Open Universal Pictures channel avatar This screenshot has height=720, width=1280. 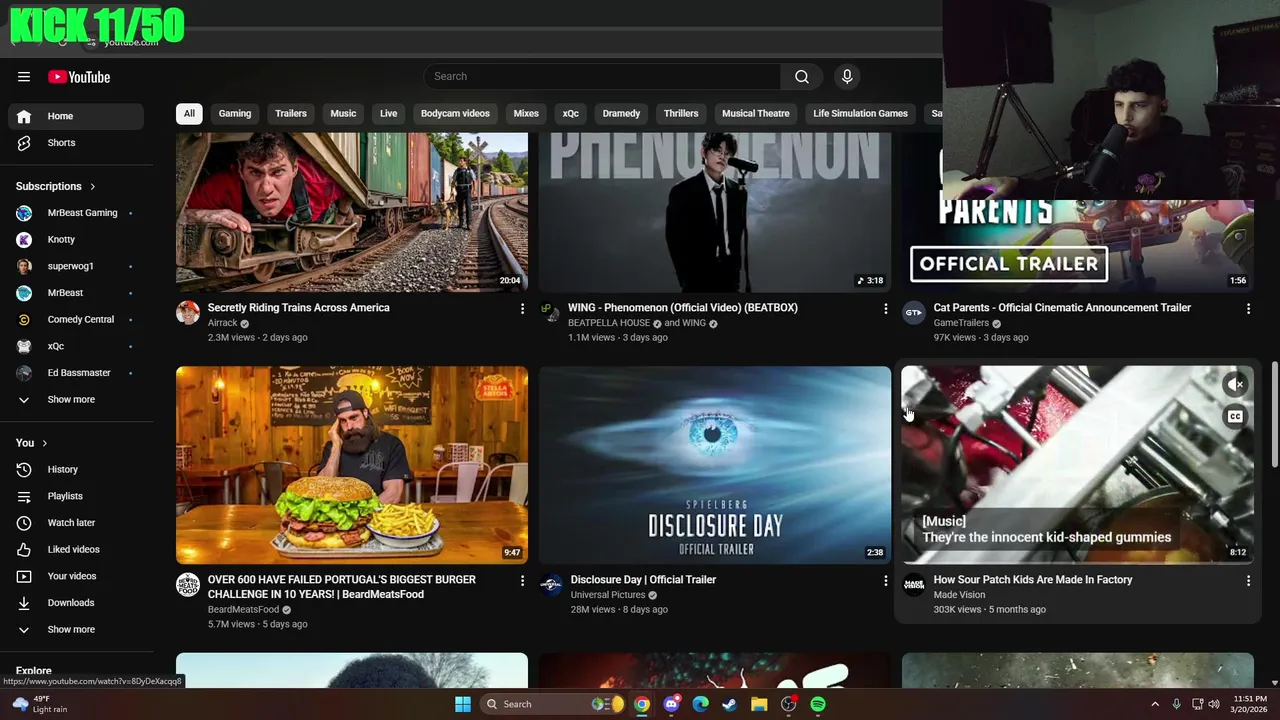[x=551, y=585]
